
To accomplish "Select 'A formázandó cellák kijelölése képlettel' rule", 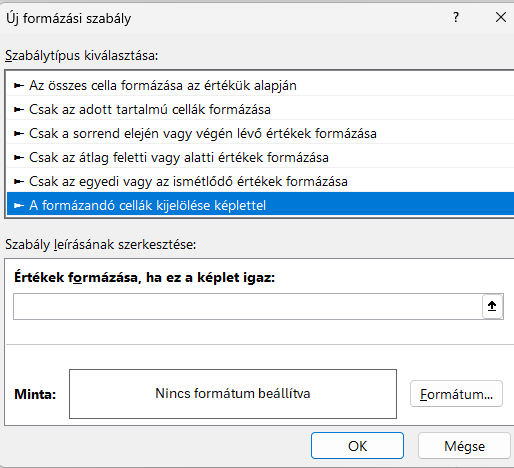I will (x=260, y=205).
